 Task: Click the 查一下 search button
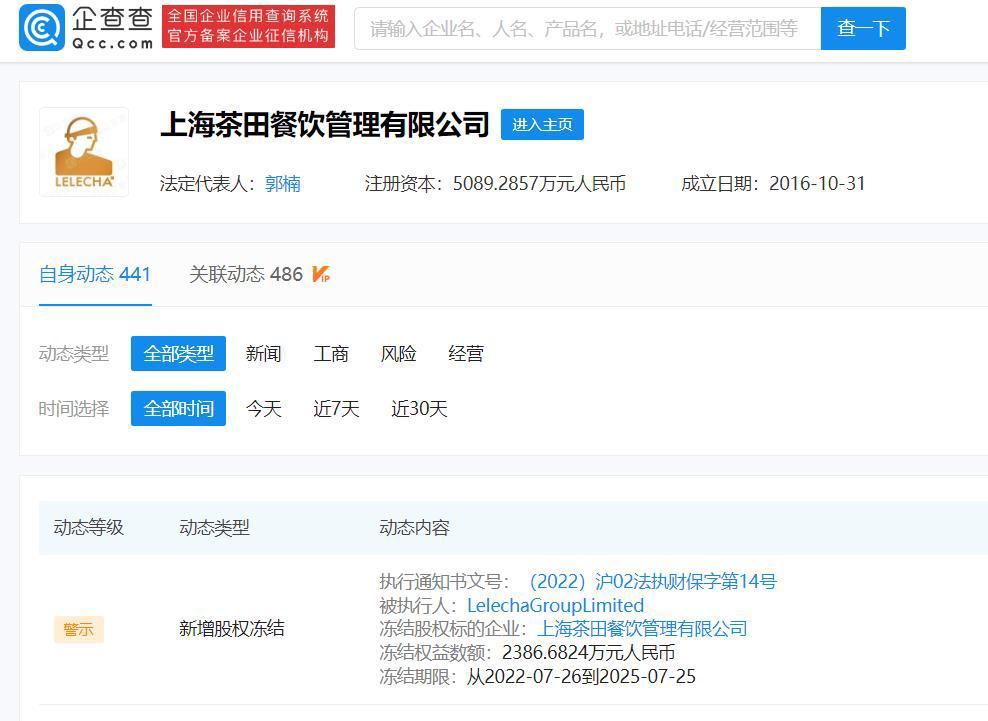[863, 28]
